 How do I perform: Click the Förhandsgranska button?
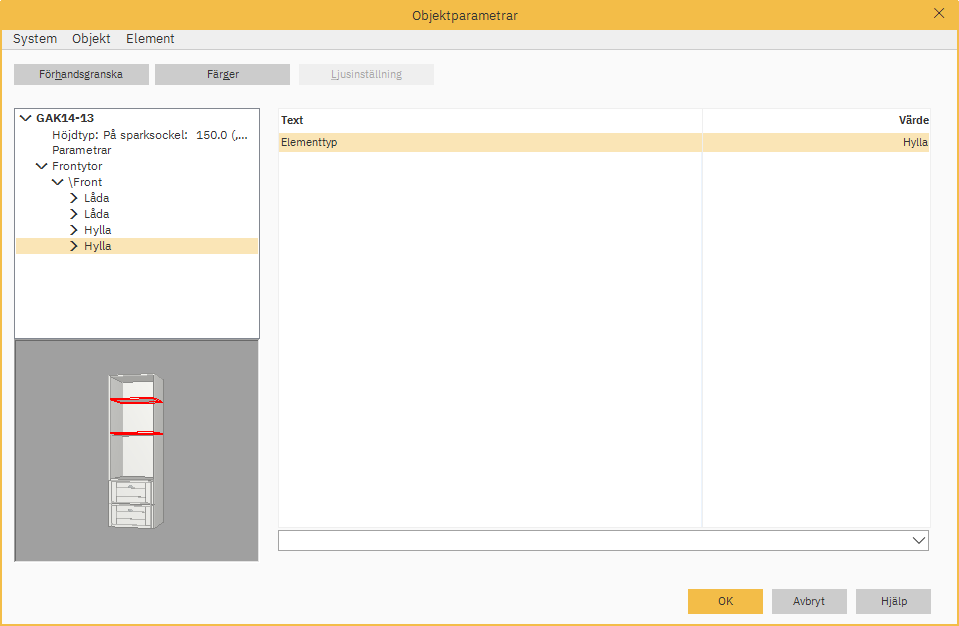click(x=81, y=73)
